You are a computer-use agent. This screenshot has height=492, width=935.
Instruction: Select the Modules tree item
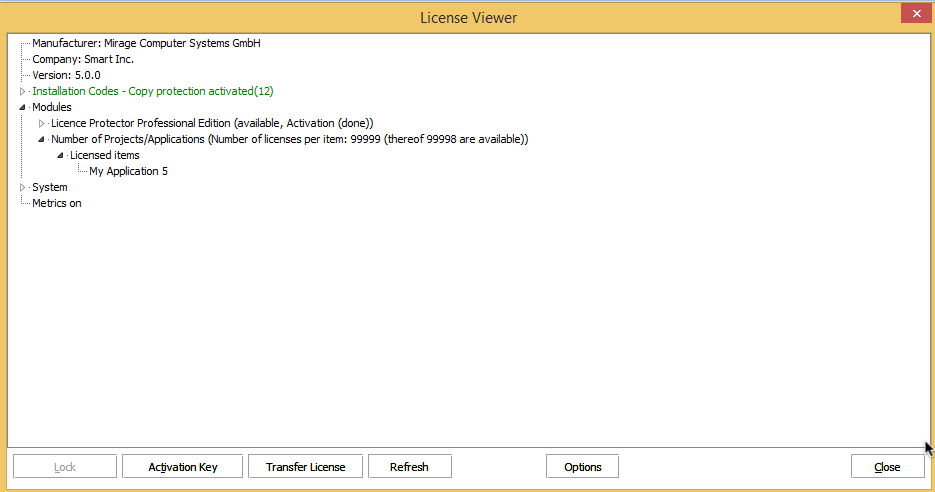pos(52,107)
